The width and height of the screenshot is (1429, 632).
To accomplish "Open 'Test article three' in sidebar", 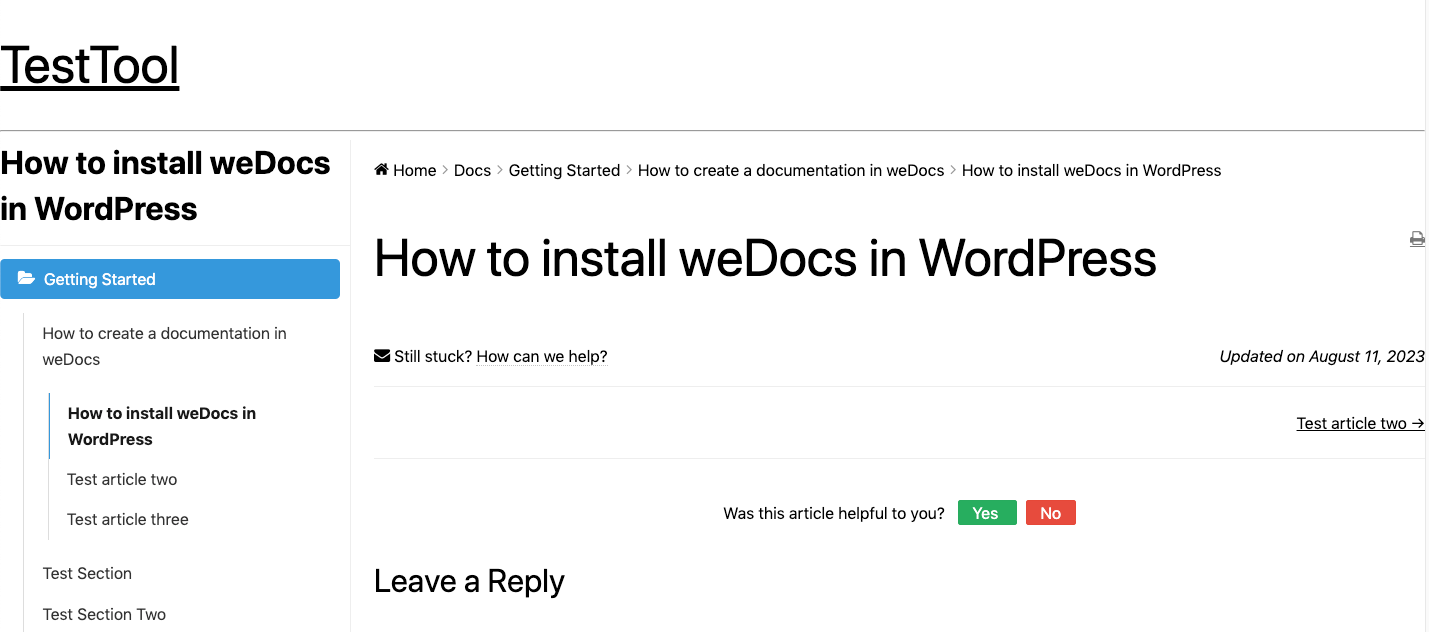I will pyautogui.click(x=128, y=519).
